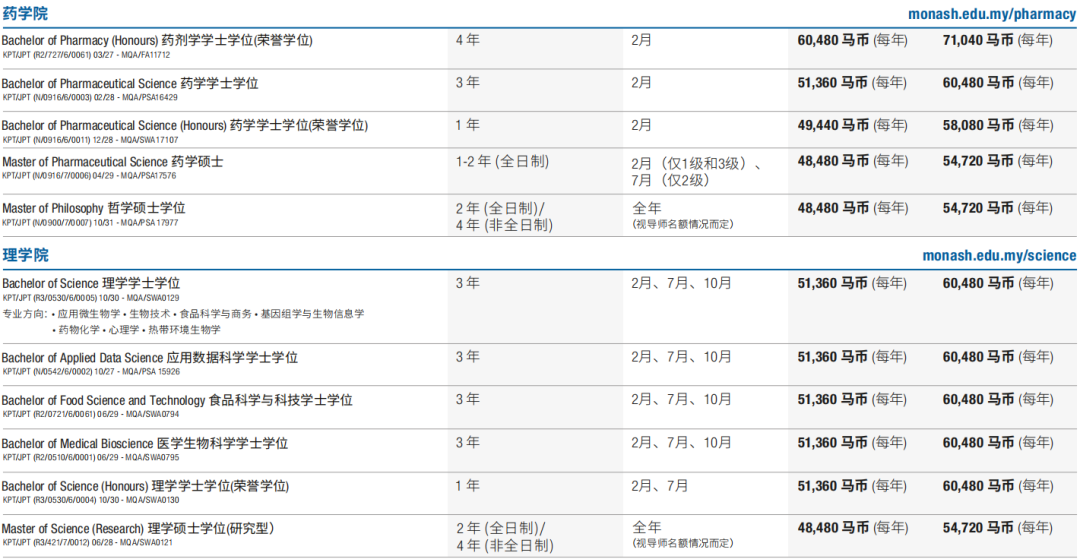This screenshot has height=559, width=1080.
Task: Click 全年 intake in Master of Philosophy row
Action: [x=646, y=209]
